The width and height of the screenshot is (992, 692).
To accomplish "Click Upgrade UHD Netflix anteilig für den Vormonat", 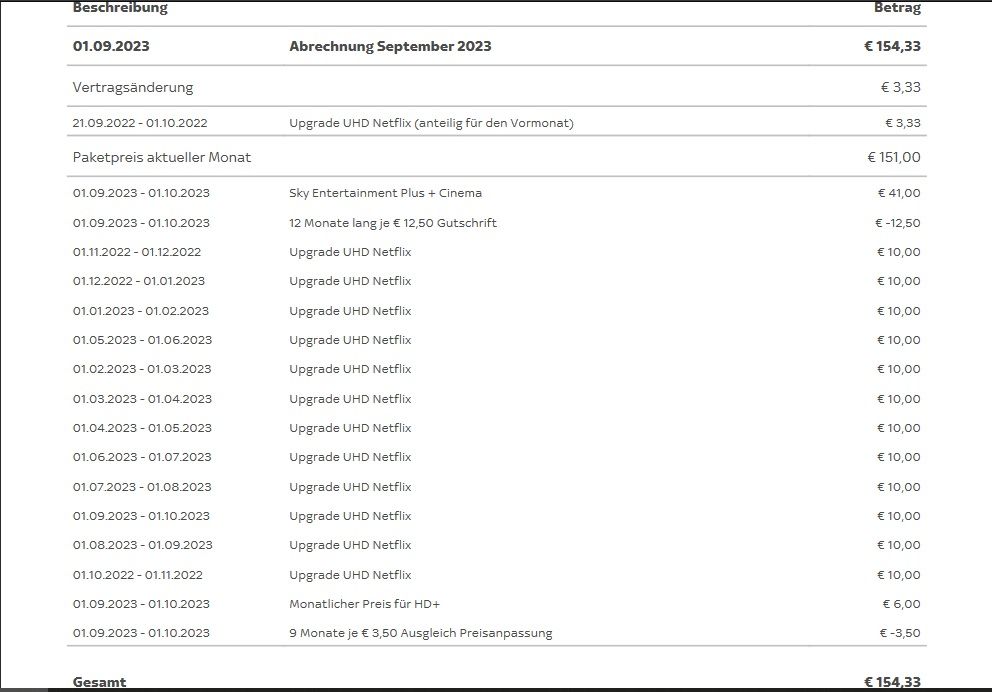I will tap(431, 123).
